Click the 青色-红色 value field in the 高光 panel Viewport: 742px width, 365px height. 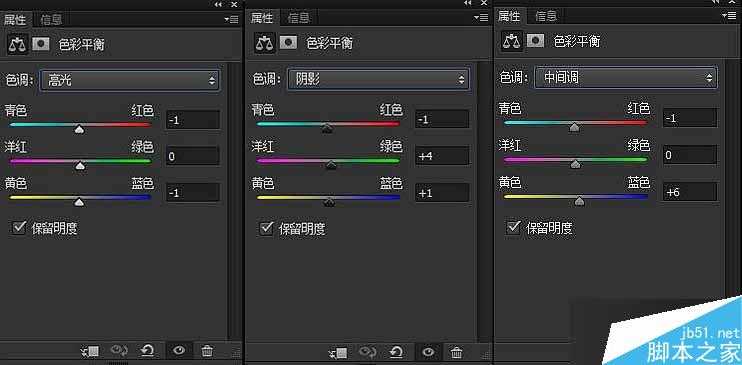(193, 120)
